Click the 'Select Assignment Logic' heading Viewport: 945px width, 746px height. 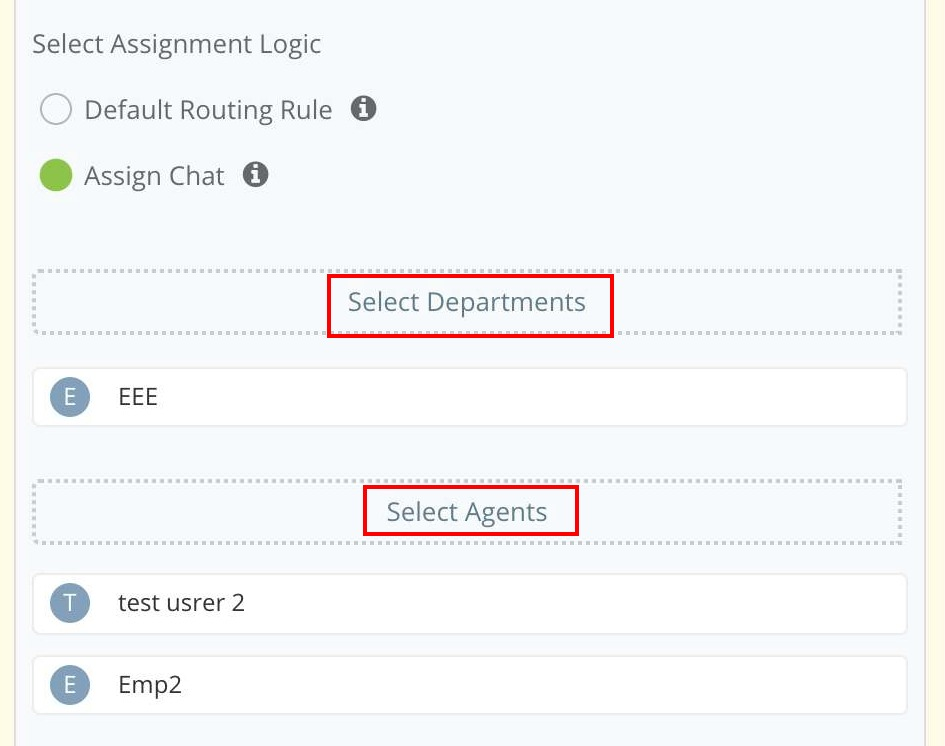[x=177, y=44]
